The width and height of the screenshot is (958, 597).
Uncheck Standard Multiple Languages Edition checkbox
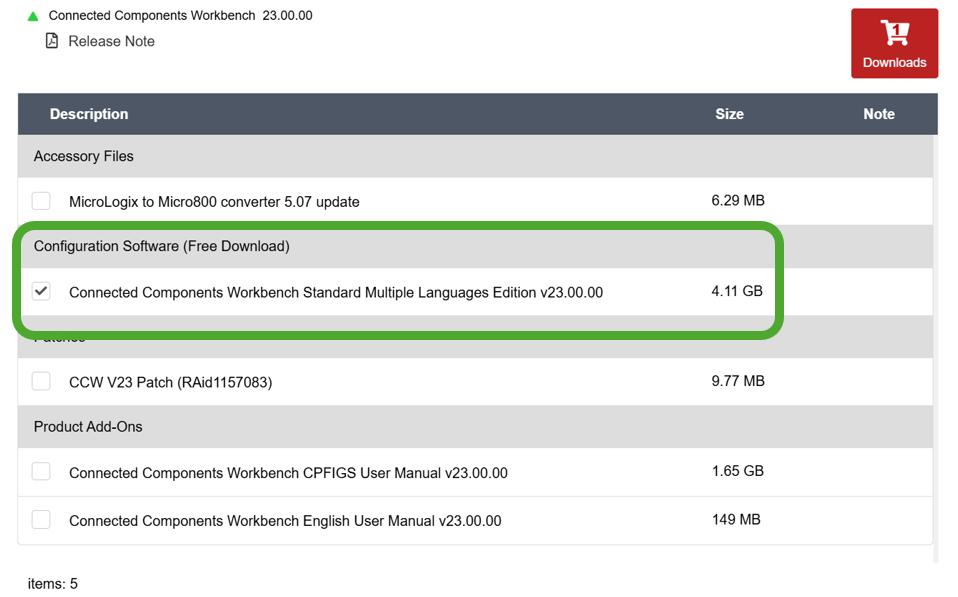click(x=41, y=292)
